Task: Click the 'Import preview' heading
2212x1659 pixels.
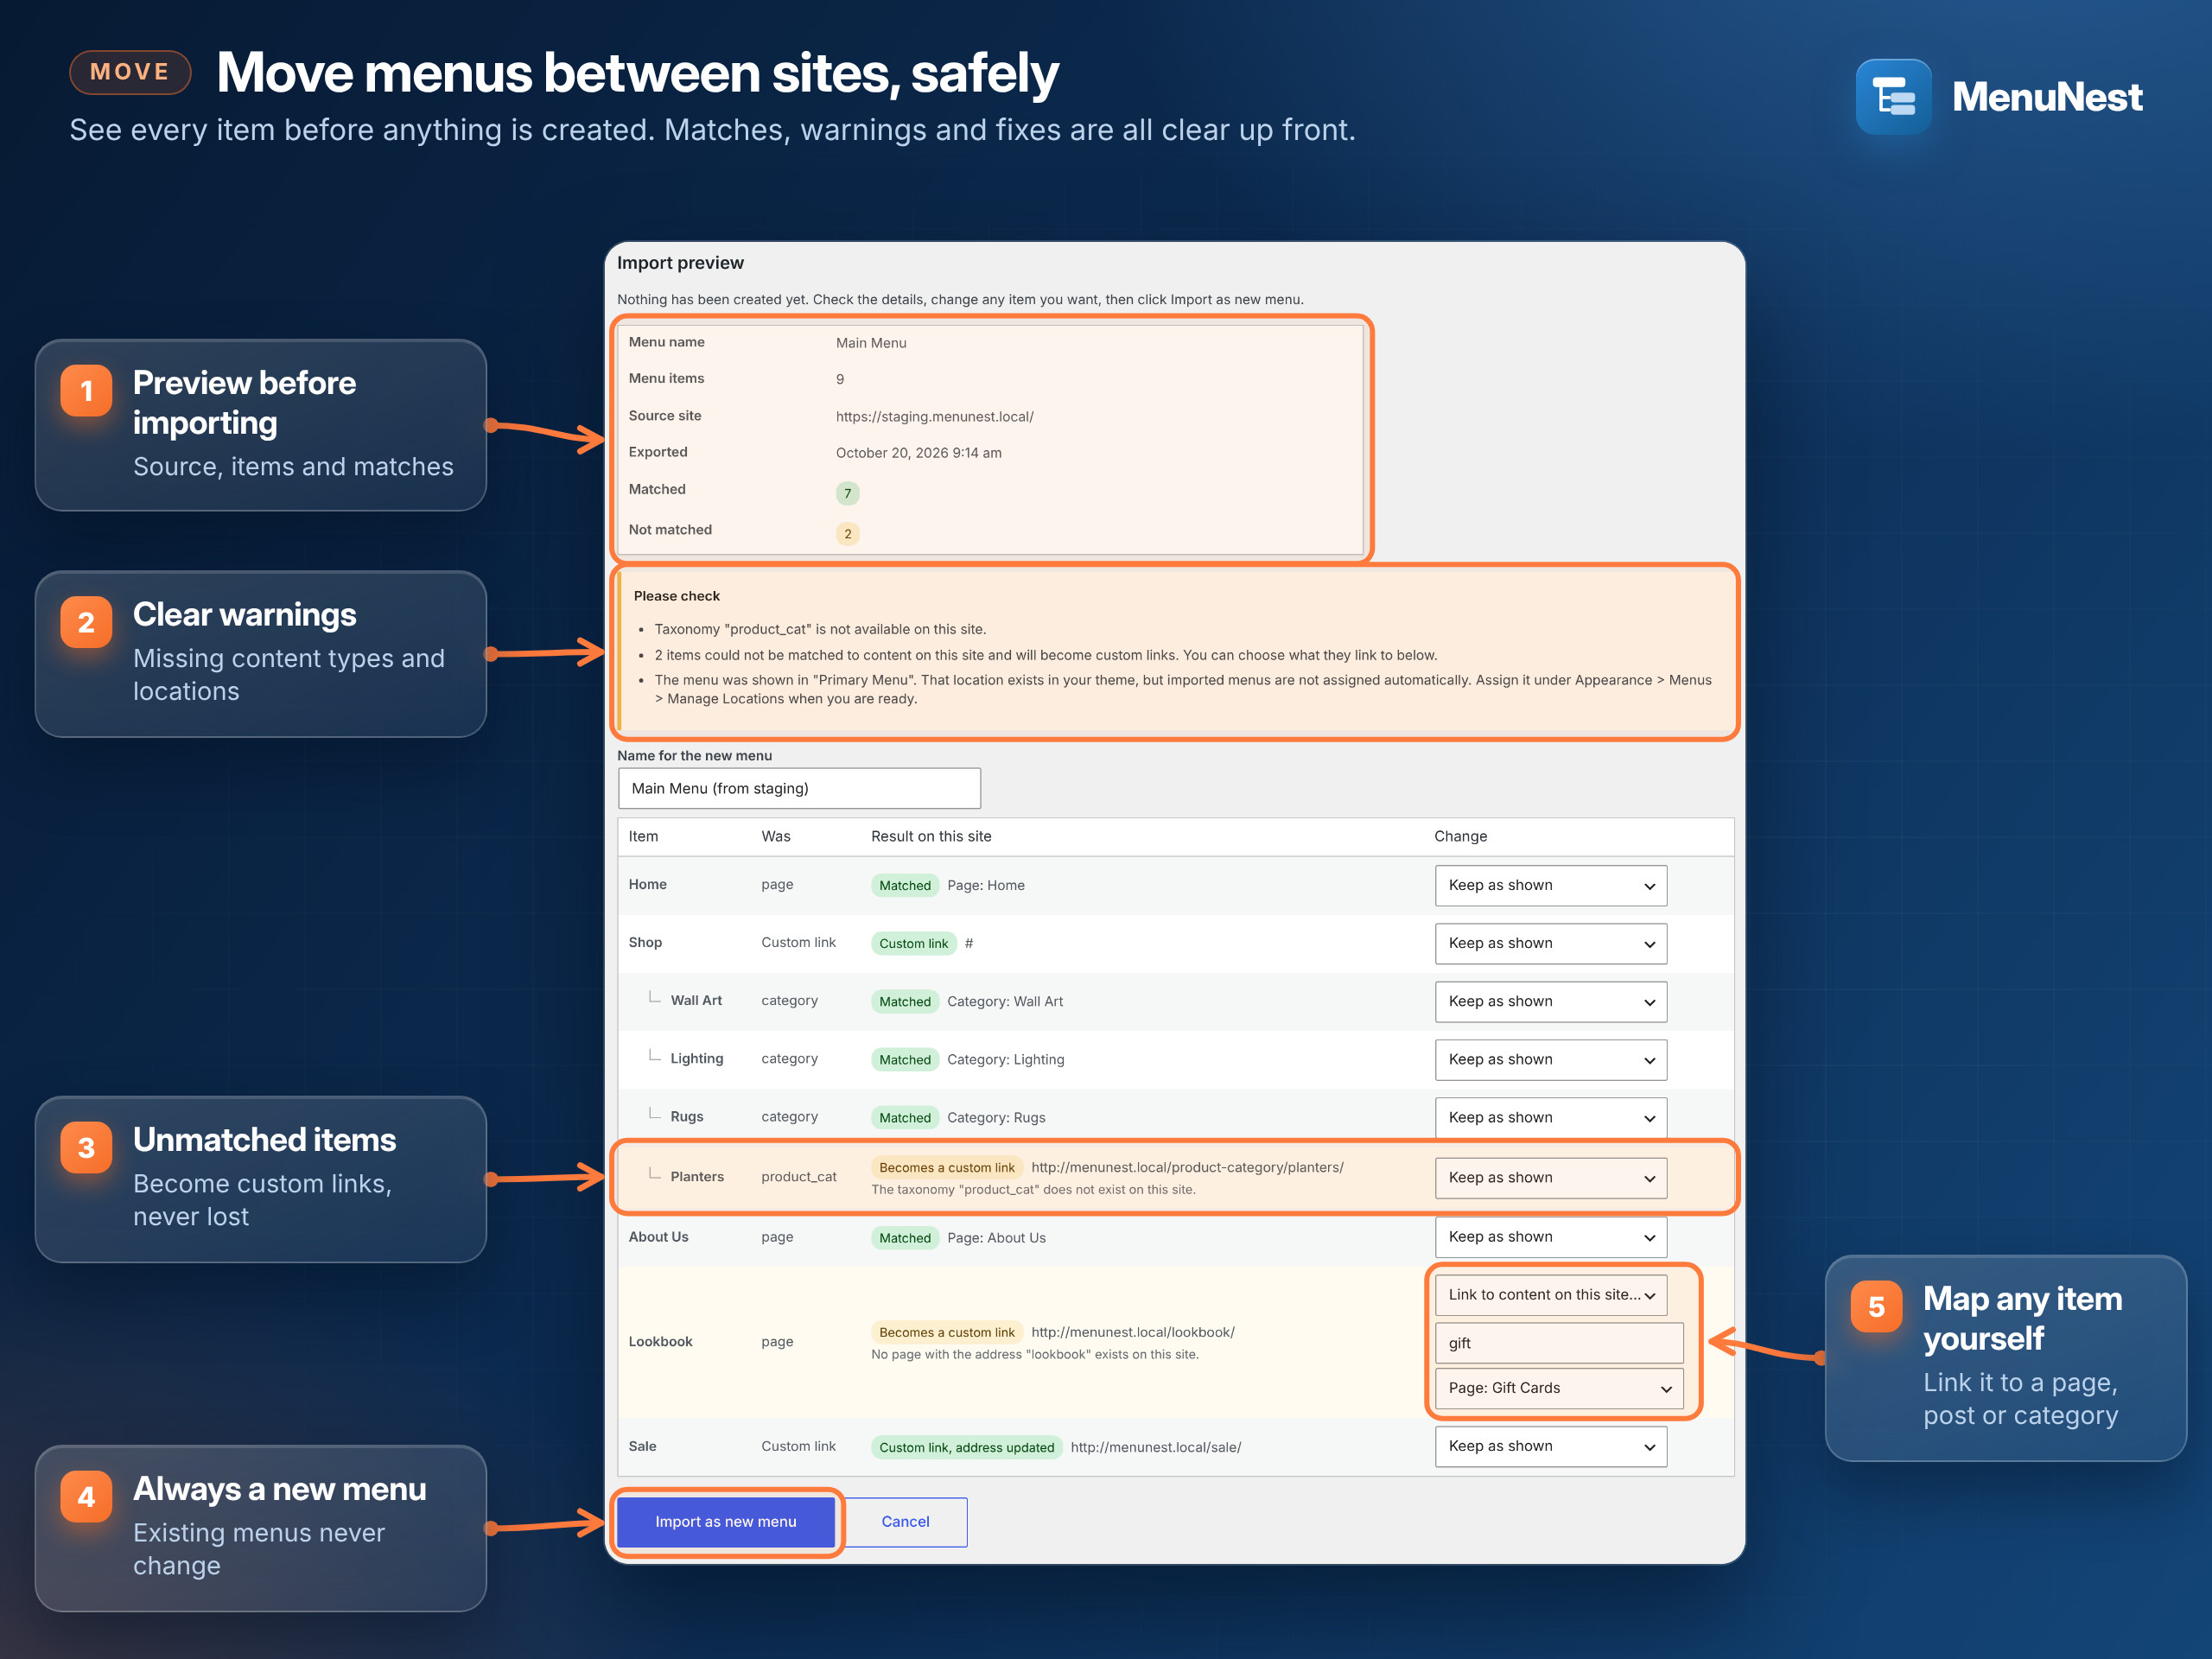Action: pos(680,263)
